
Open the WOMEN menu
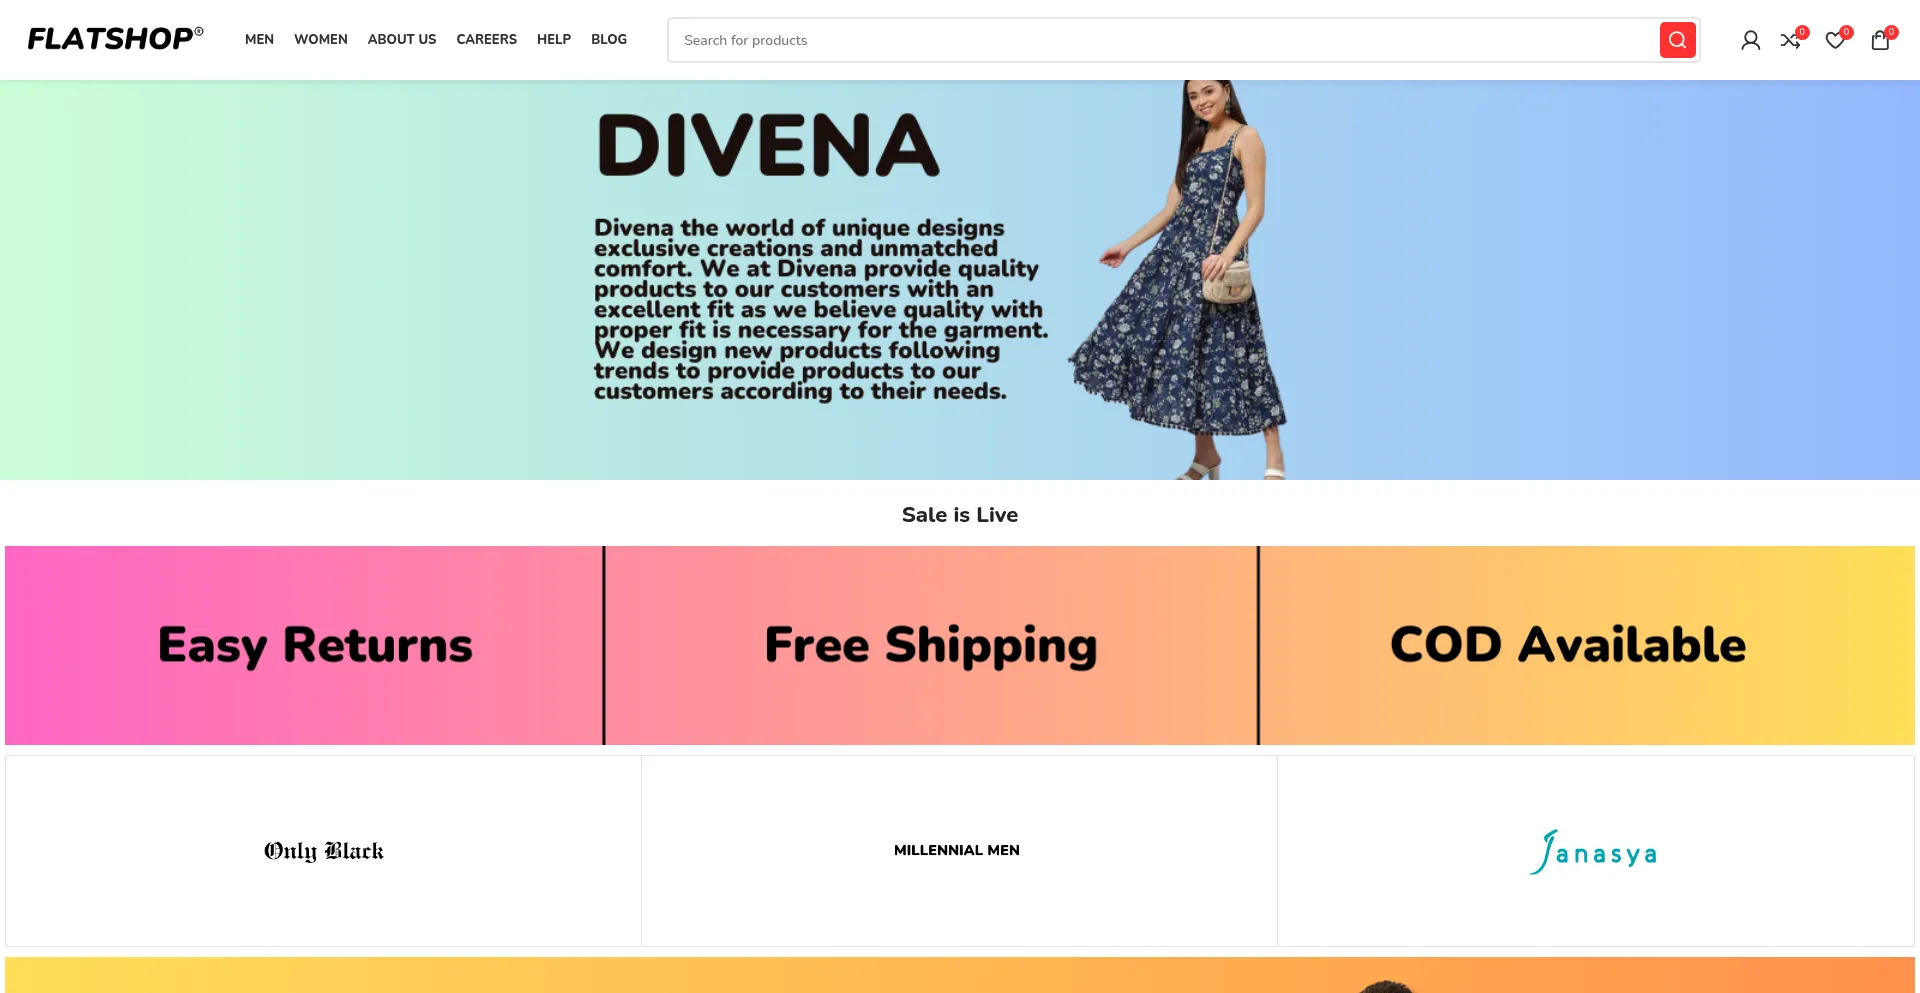point(321,39)
